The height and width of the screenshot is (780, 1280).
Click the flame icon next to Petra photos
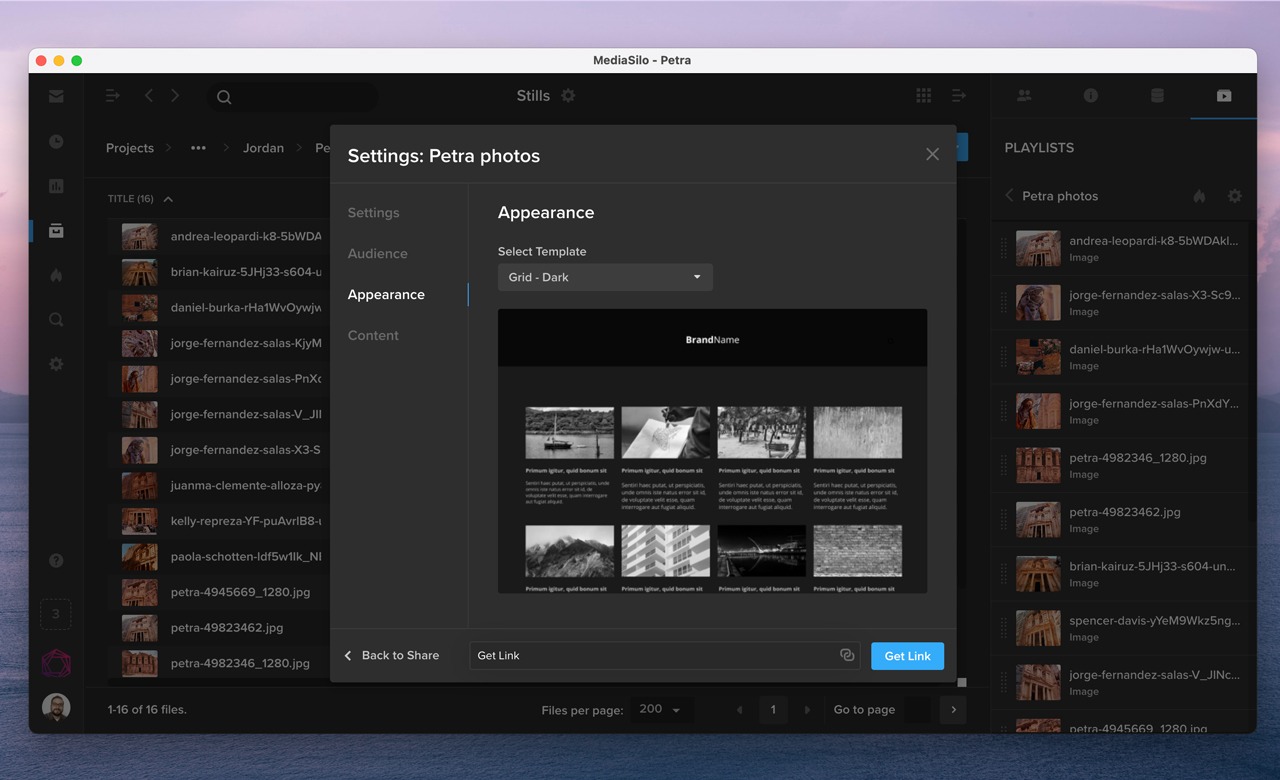pos(1198,196)
